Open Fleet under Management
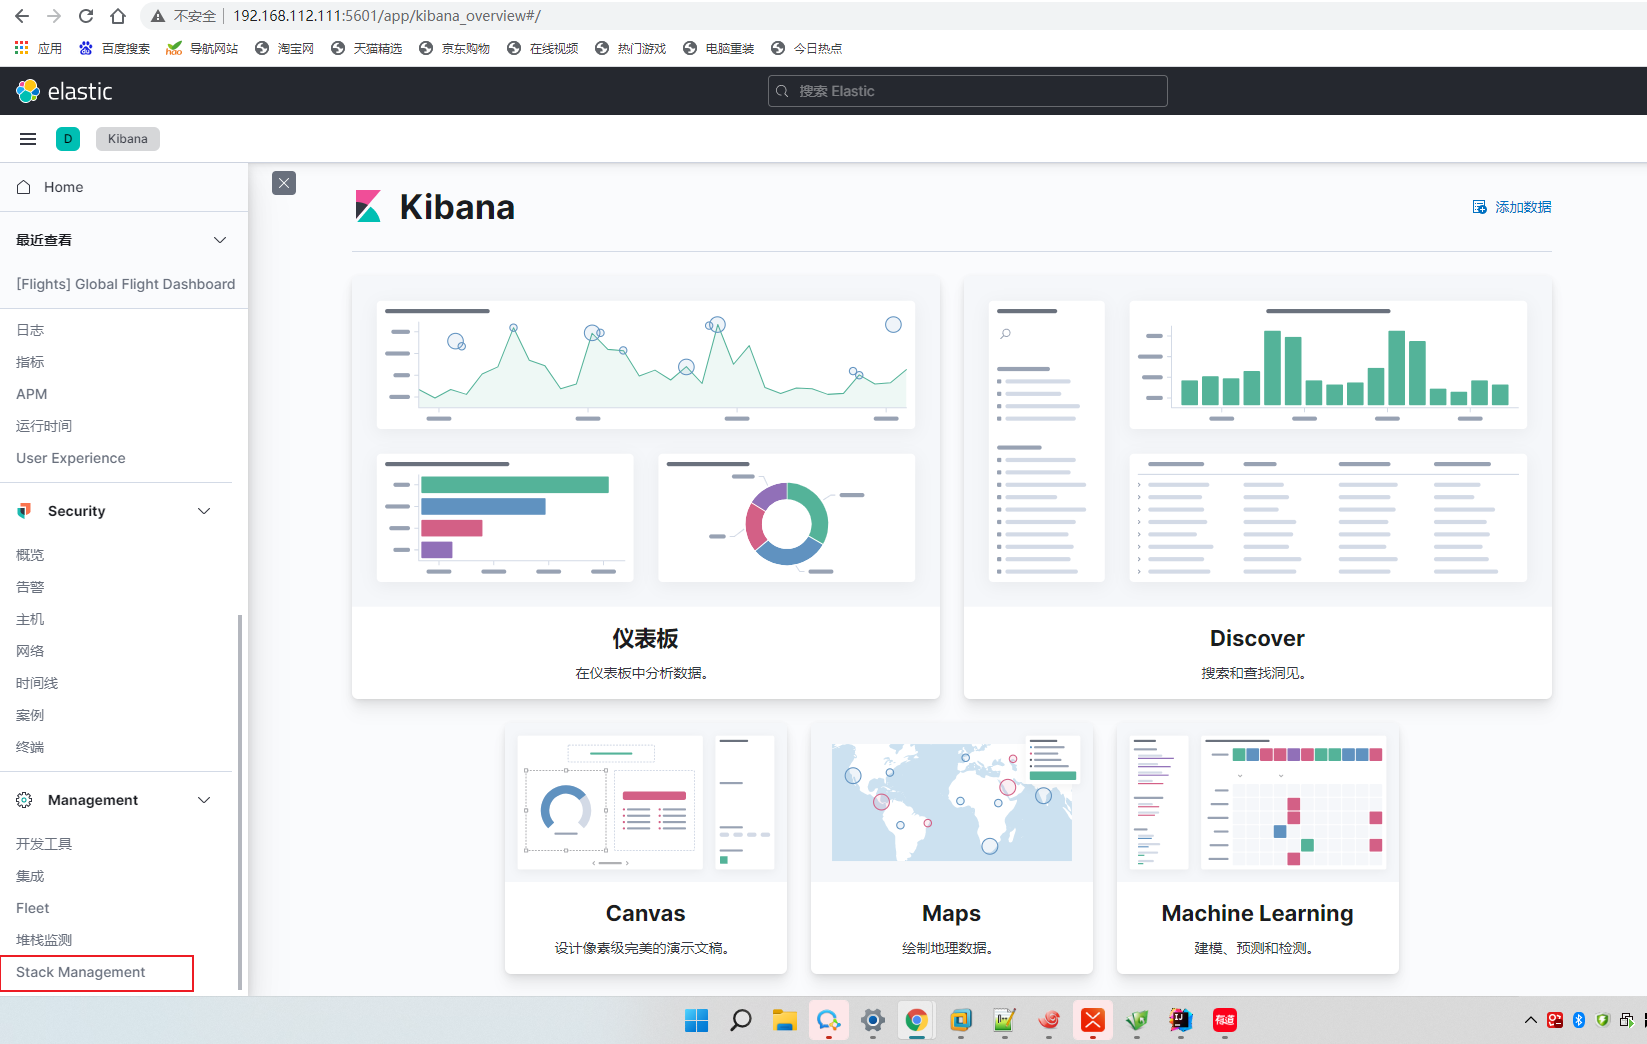Viewport: 1647px width, 1044px height. pyautogui.click(x=33, y=908)
